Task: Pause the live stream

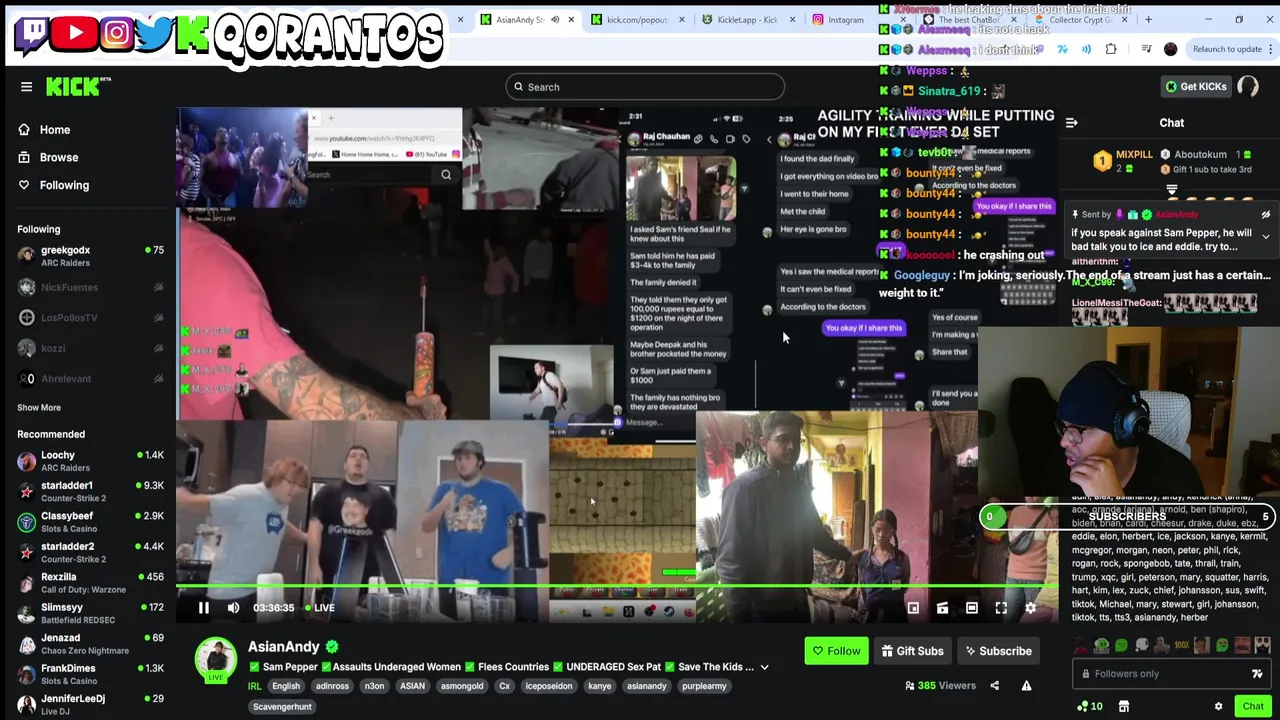Action: [203, 608]
